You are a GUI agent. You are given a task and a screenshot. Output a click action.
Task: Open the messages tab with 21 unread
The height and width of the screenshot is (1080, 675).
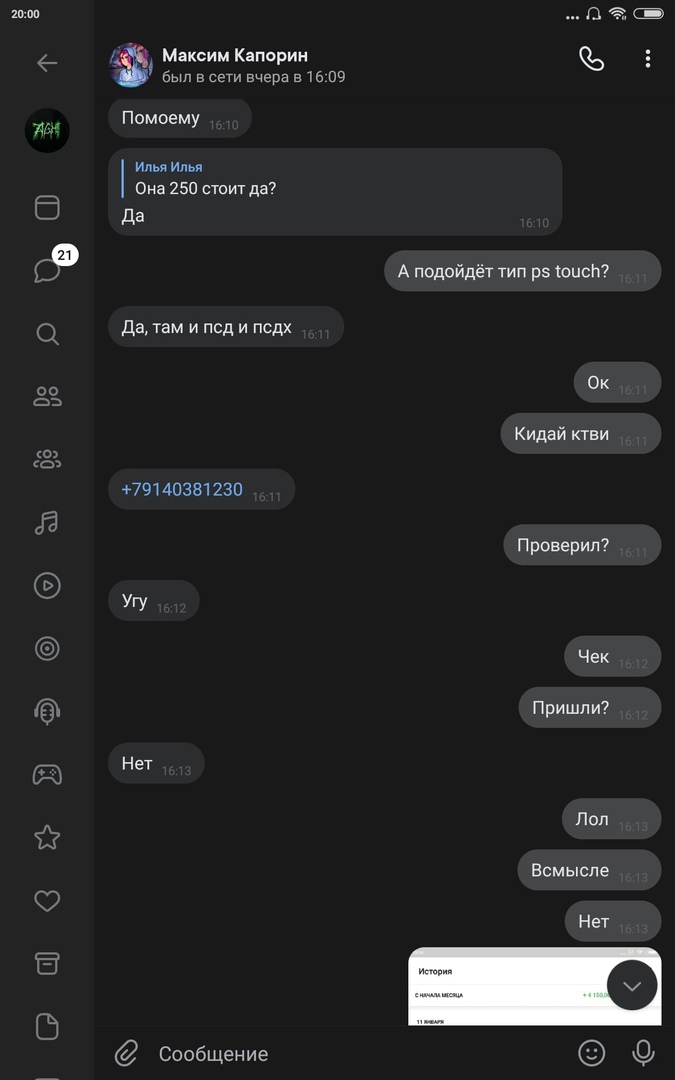[x=47, y=270]
